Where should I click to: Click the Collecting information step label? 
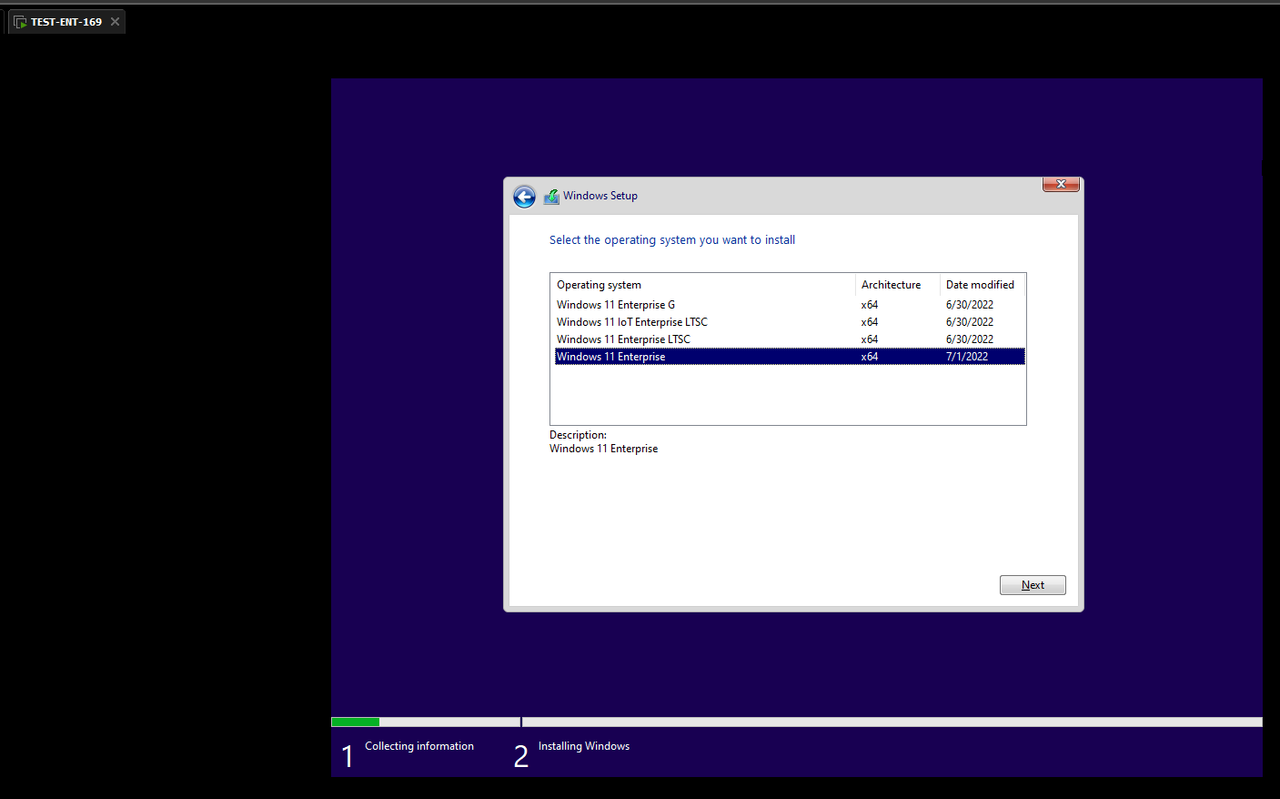419,746
